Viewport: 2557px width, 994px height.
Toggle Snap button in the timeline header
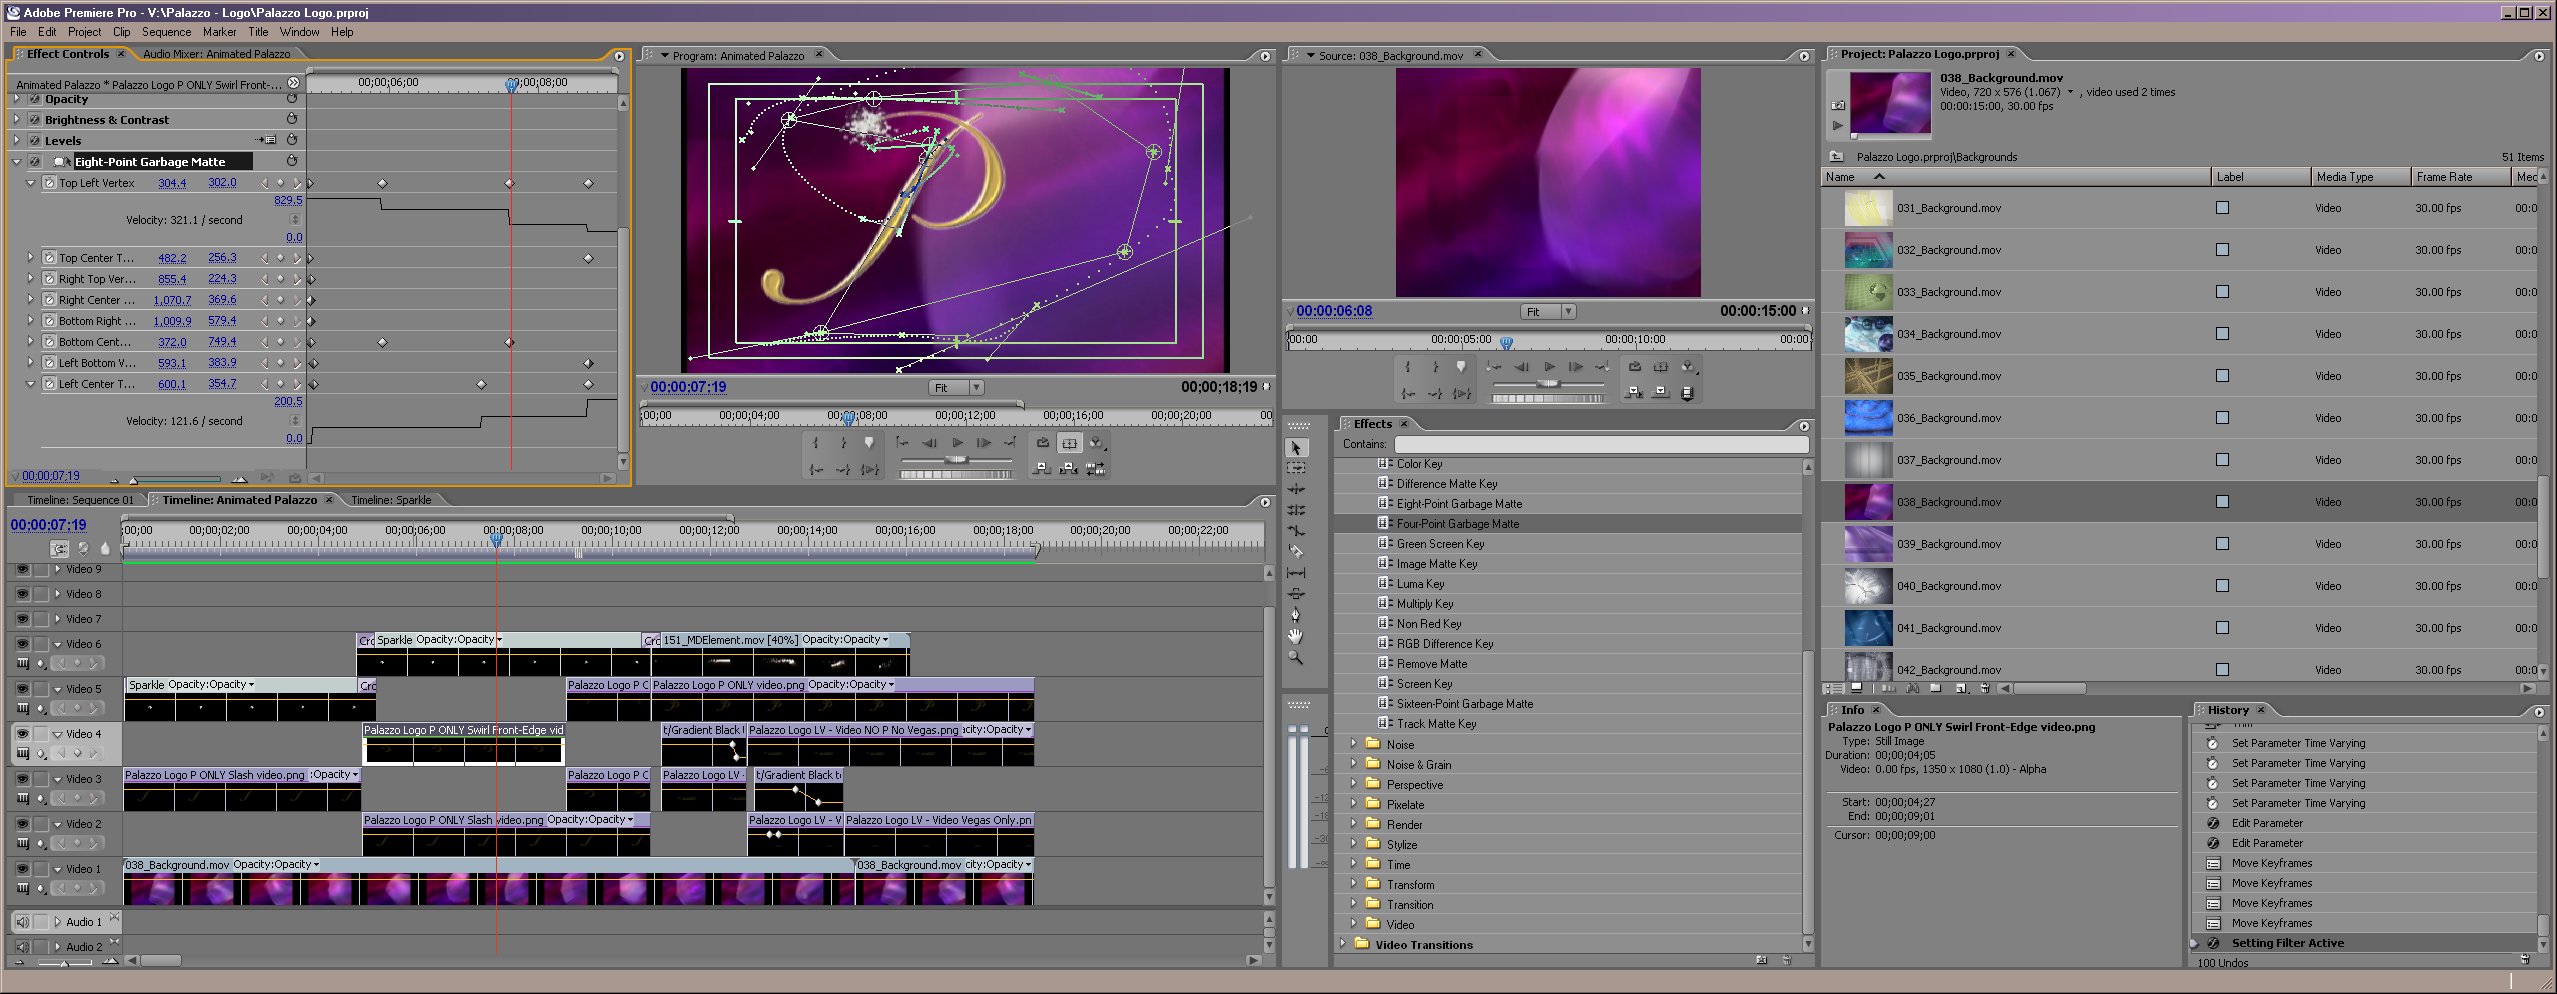pos(60,548)
